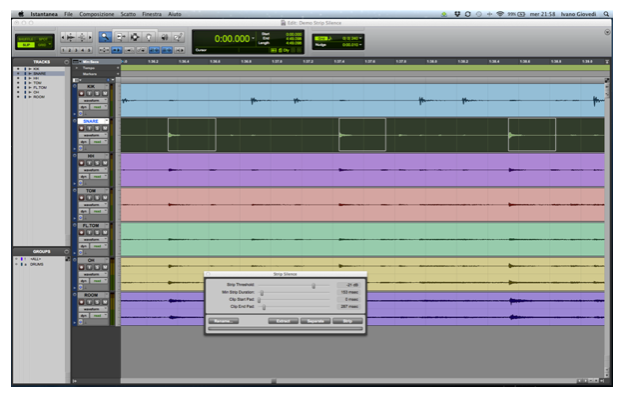Click the Wi-Fi icon in the menu bar
630x397 pixels.
pos(500,14)
